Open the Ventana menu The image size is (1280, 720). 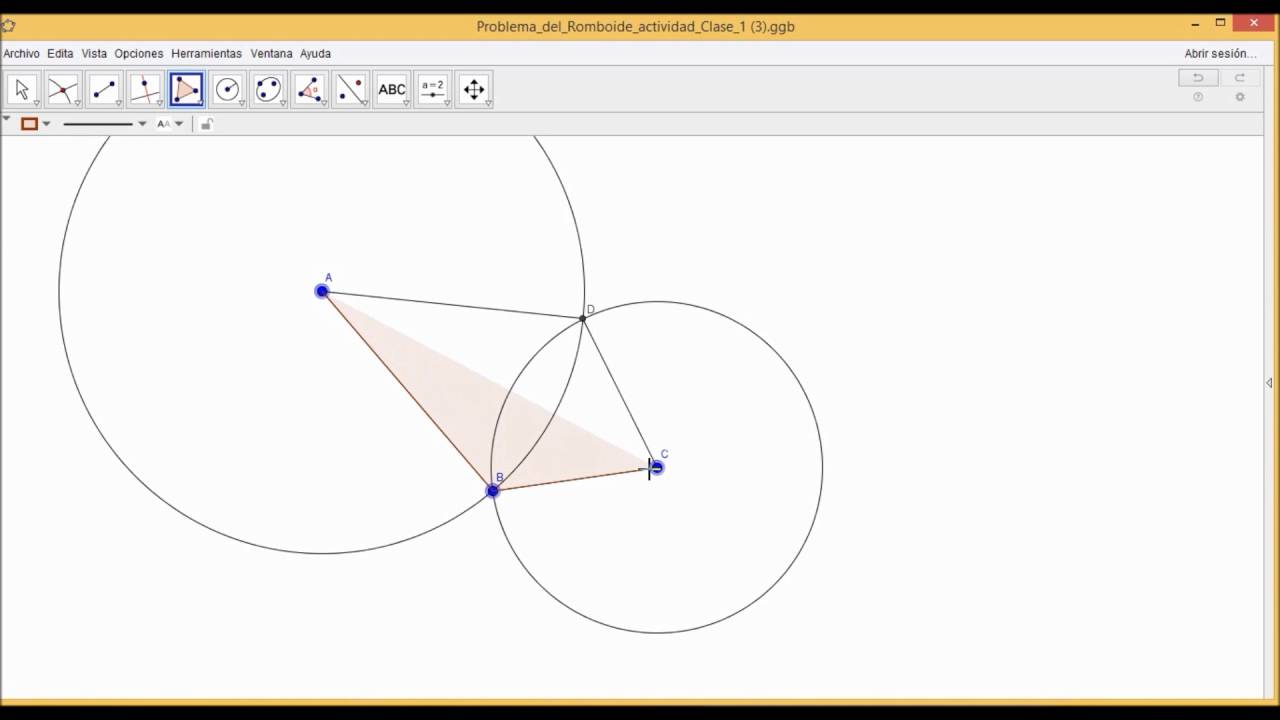(x=271, y=54)
